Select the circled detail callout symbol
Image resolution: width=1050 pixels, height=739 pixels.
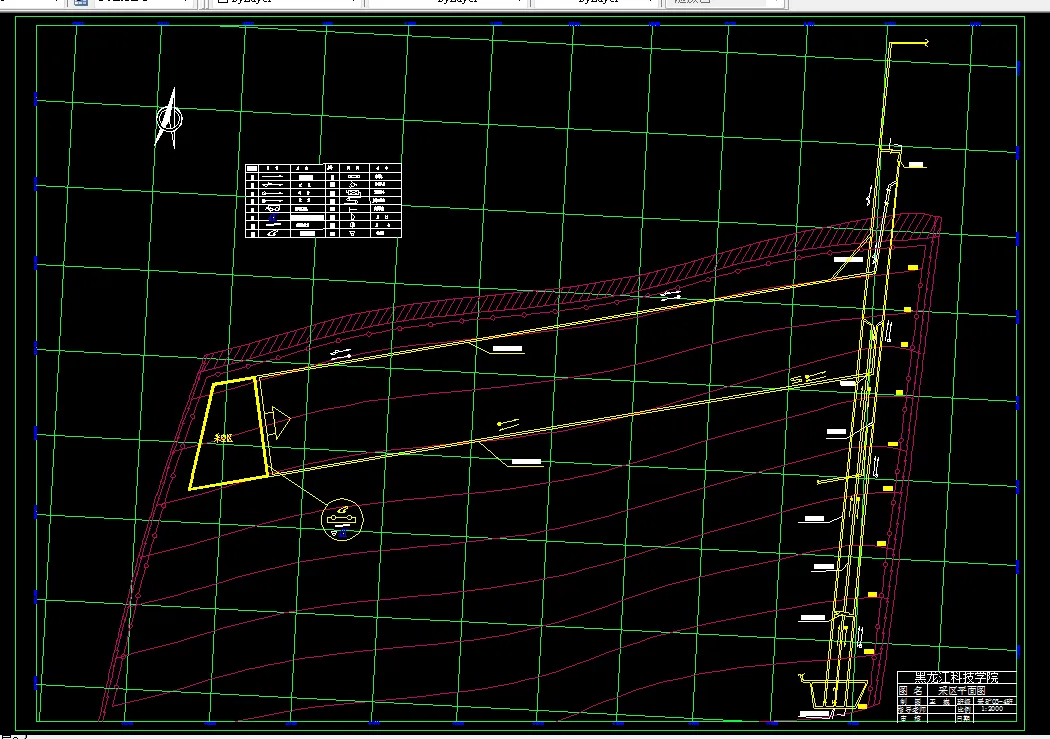(x=342, y=519)
